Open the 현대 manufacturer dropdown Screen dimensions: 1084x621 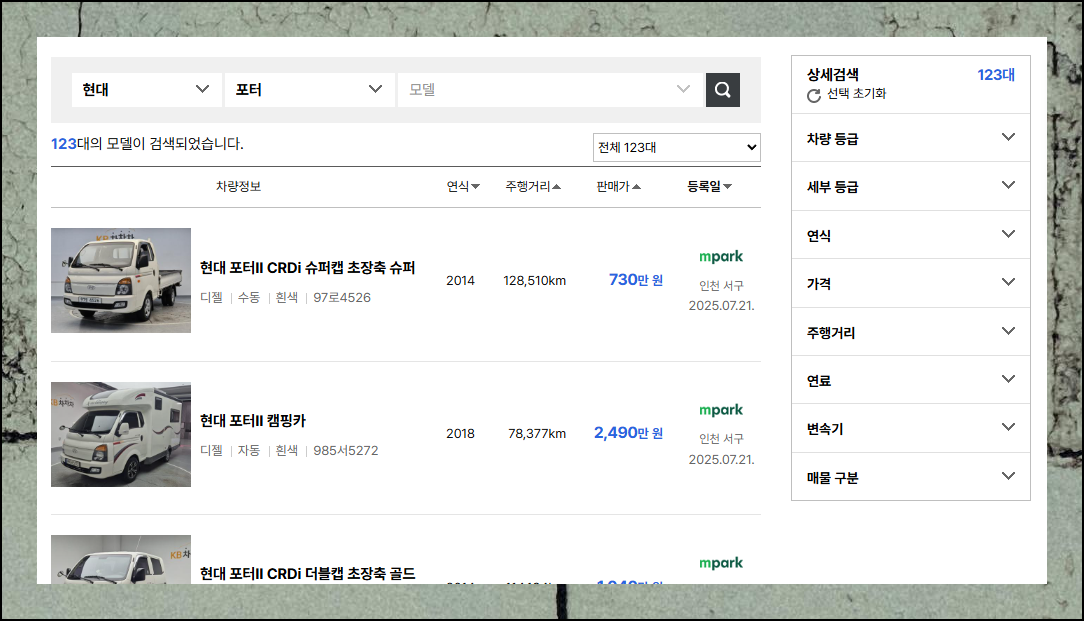click(x=147, y=90)
